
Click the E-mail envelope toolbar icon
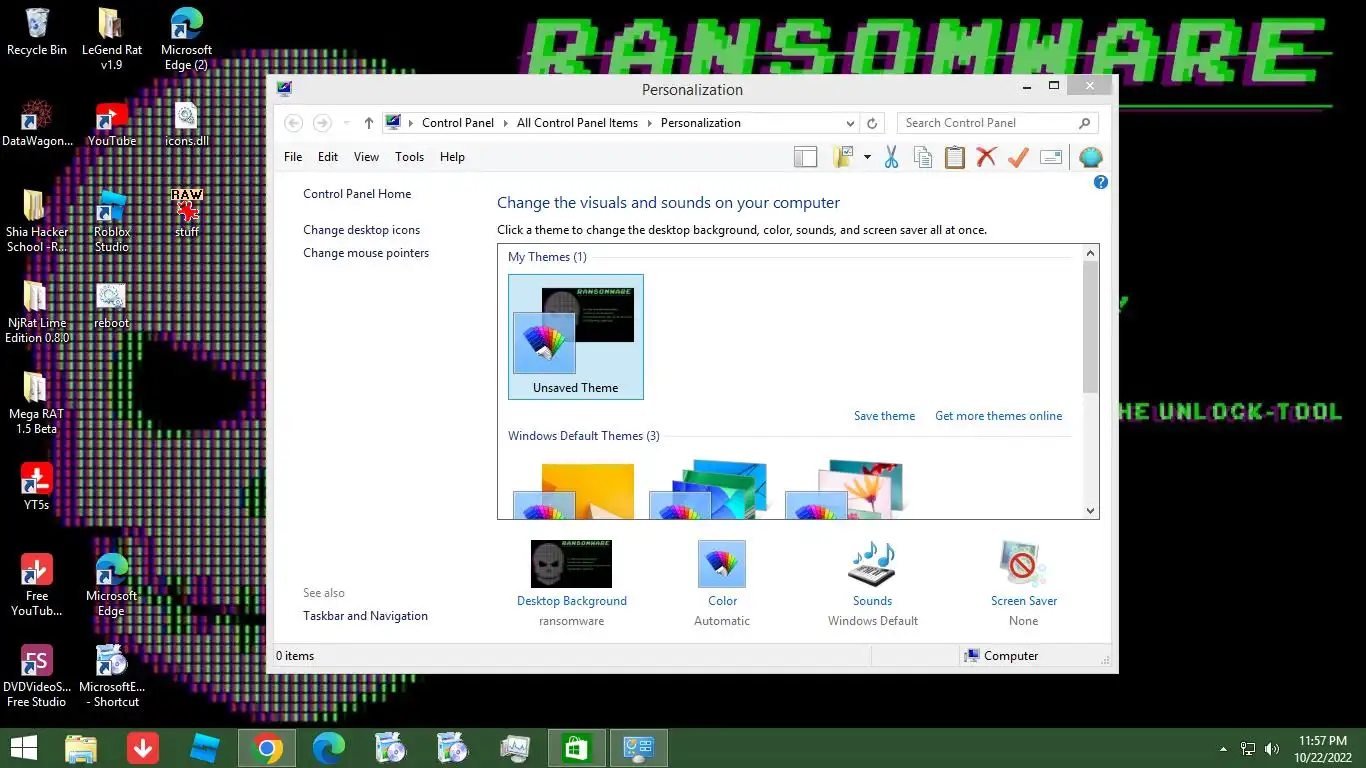tap(1050, 157)
